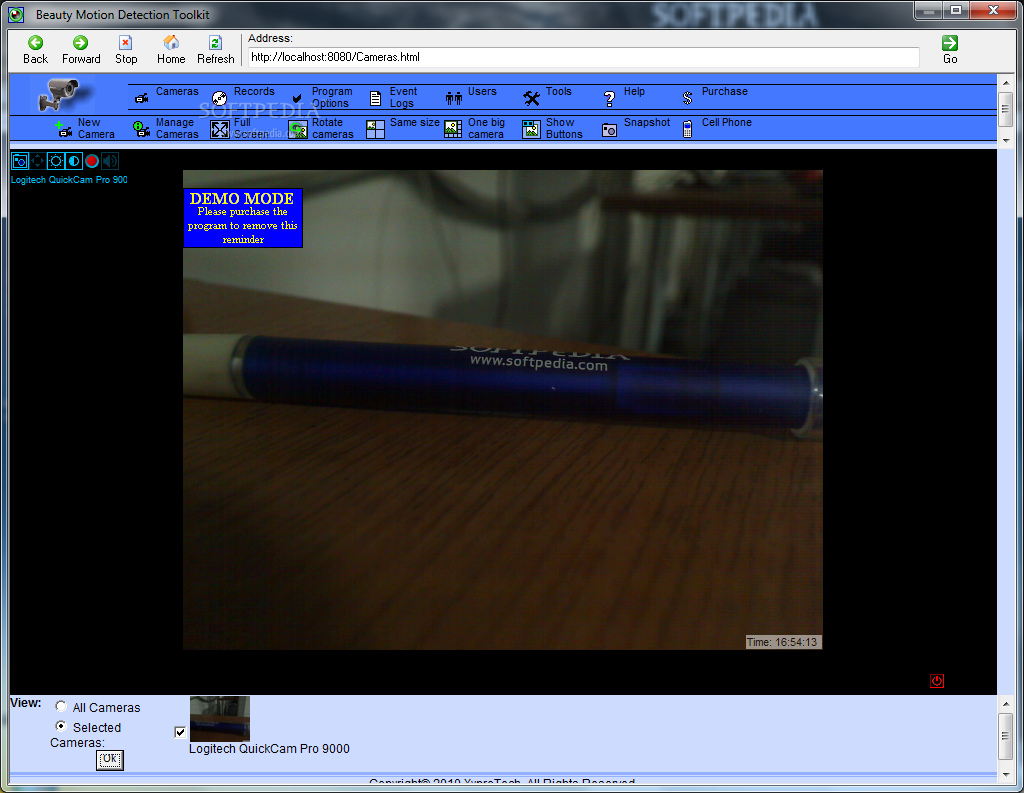The height and width of the screenshot is (793, 1024).
Task: Click the red power icon below video
Action: pyautogui.click(x=936, y=681)
